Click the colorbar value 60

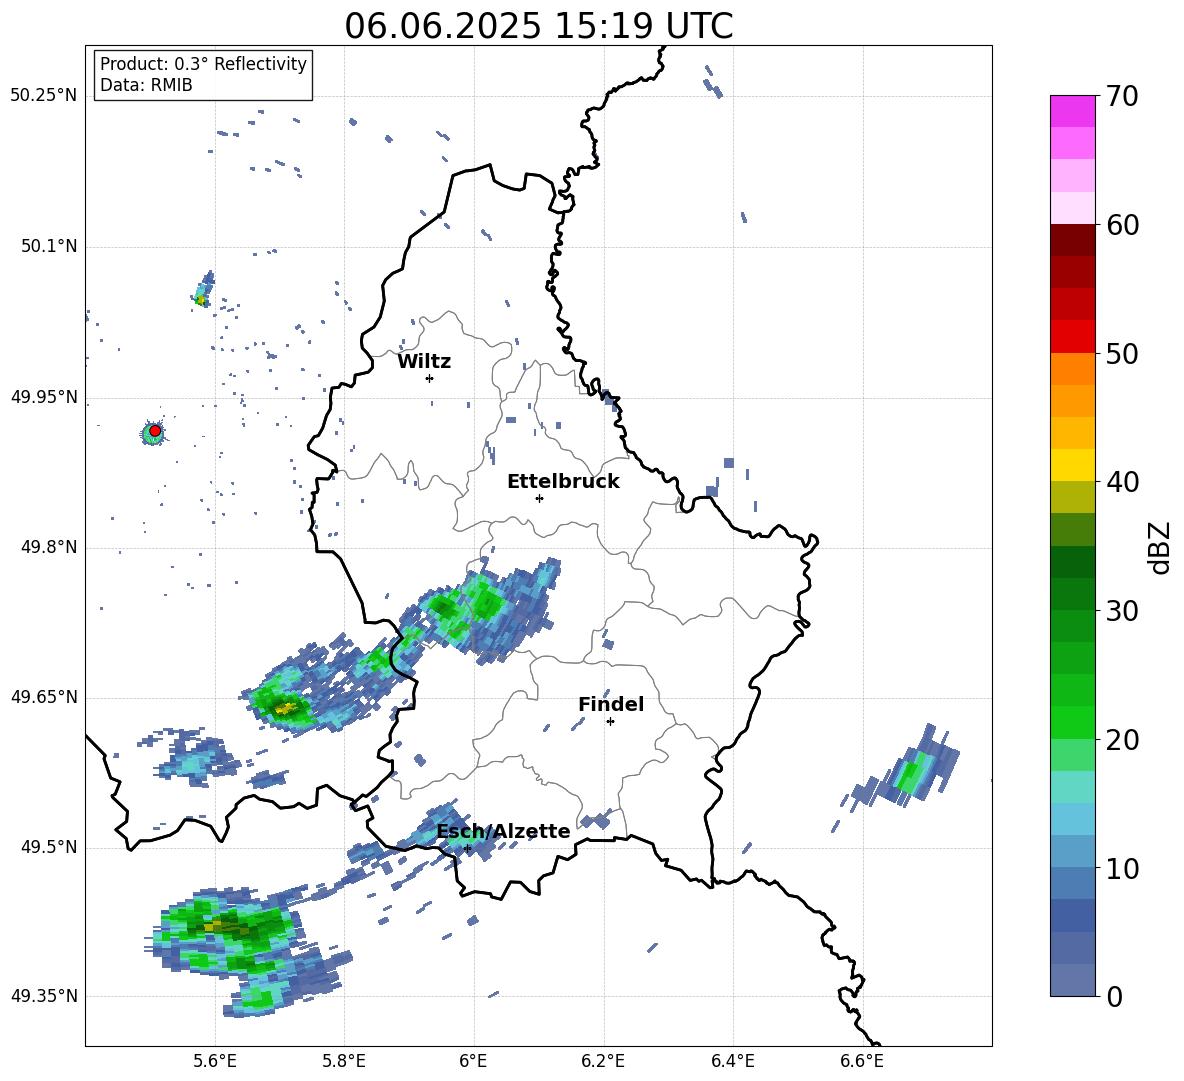[x=1122, y=225]
